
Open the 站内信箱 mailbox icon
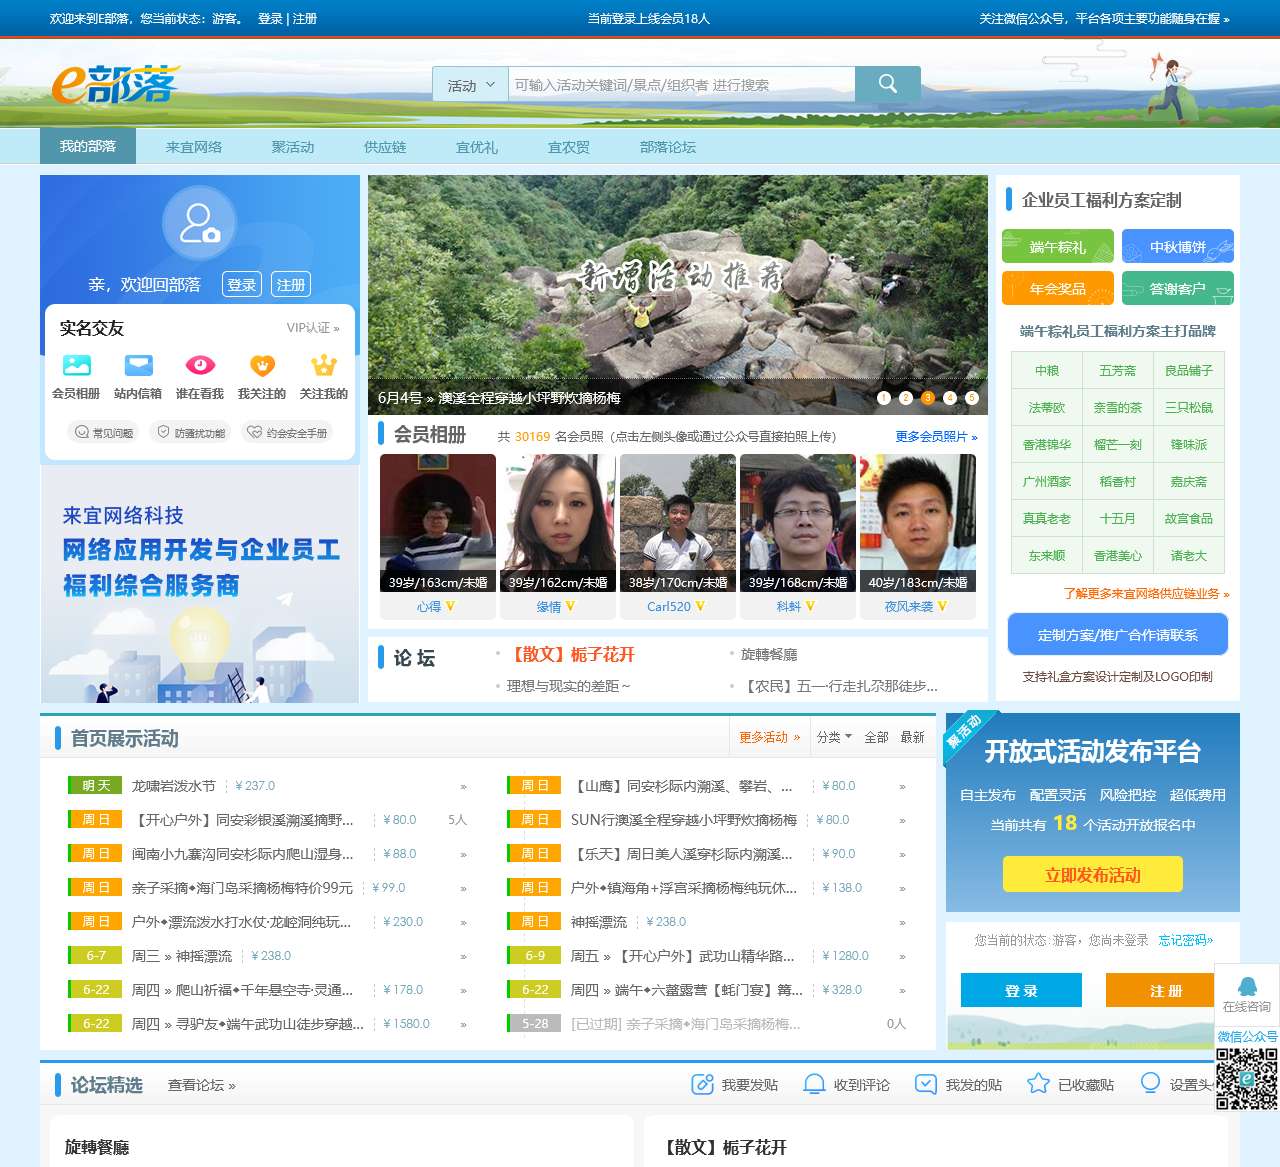[138, 365]
